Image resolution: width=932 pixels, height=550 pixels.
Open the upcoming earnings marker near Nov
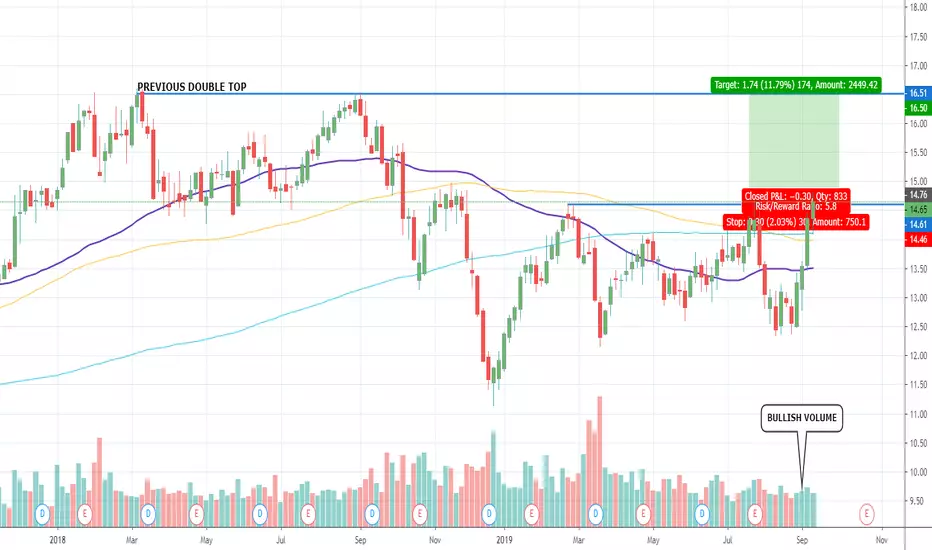click(x=867, y=514)
